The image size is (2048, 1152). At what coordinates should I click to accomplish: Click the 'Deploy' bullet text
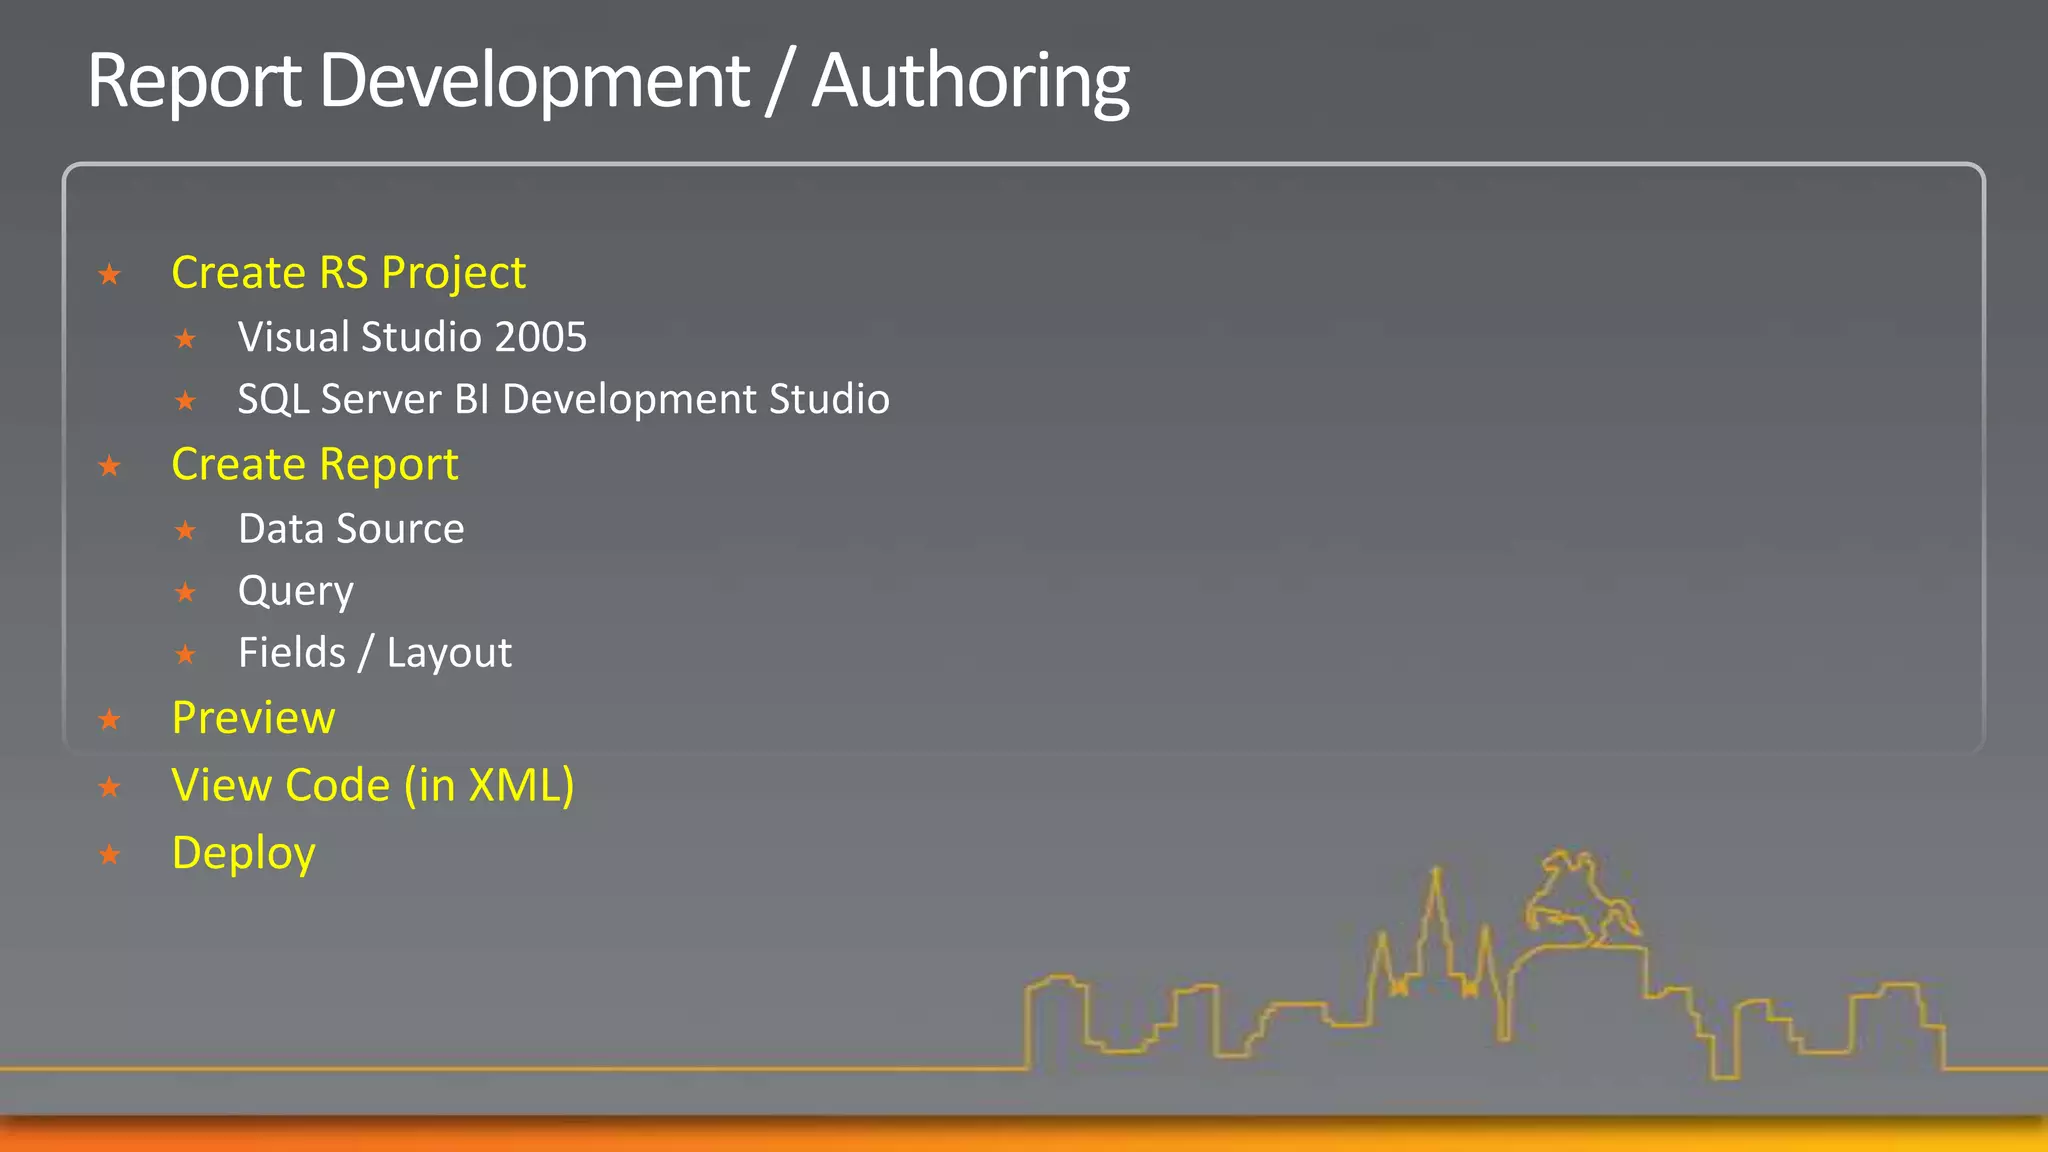click(x=243, y=855)
